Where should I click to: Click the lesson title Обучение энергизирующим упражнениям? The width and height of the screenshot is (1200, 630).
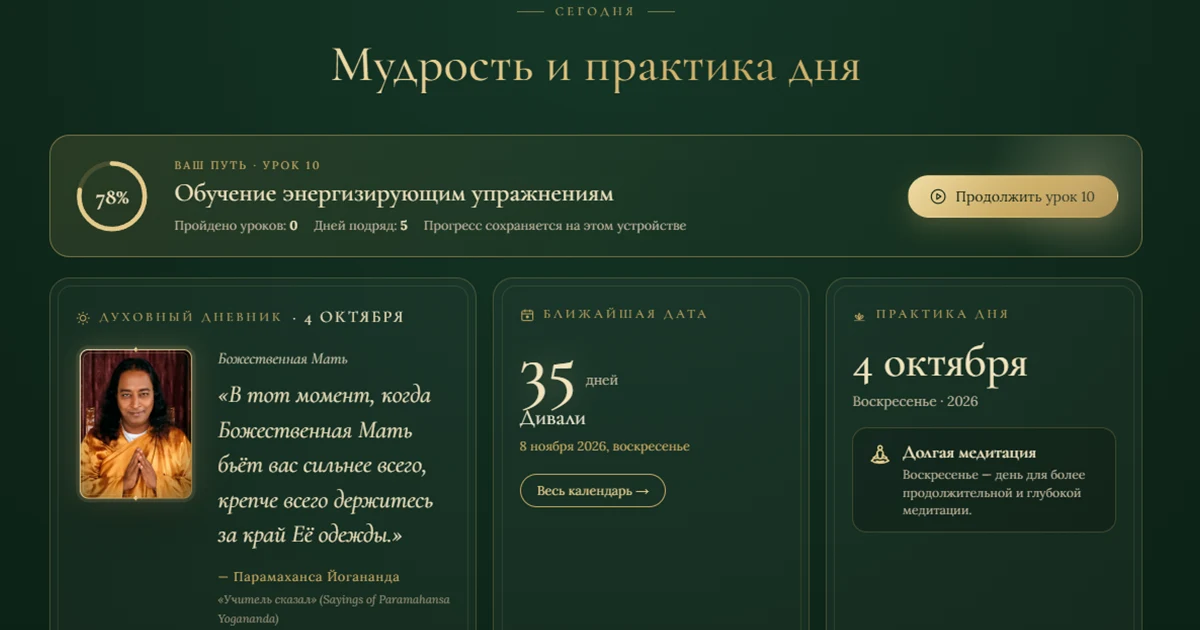coord(394,193)
